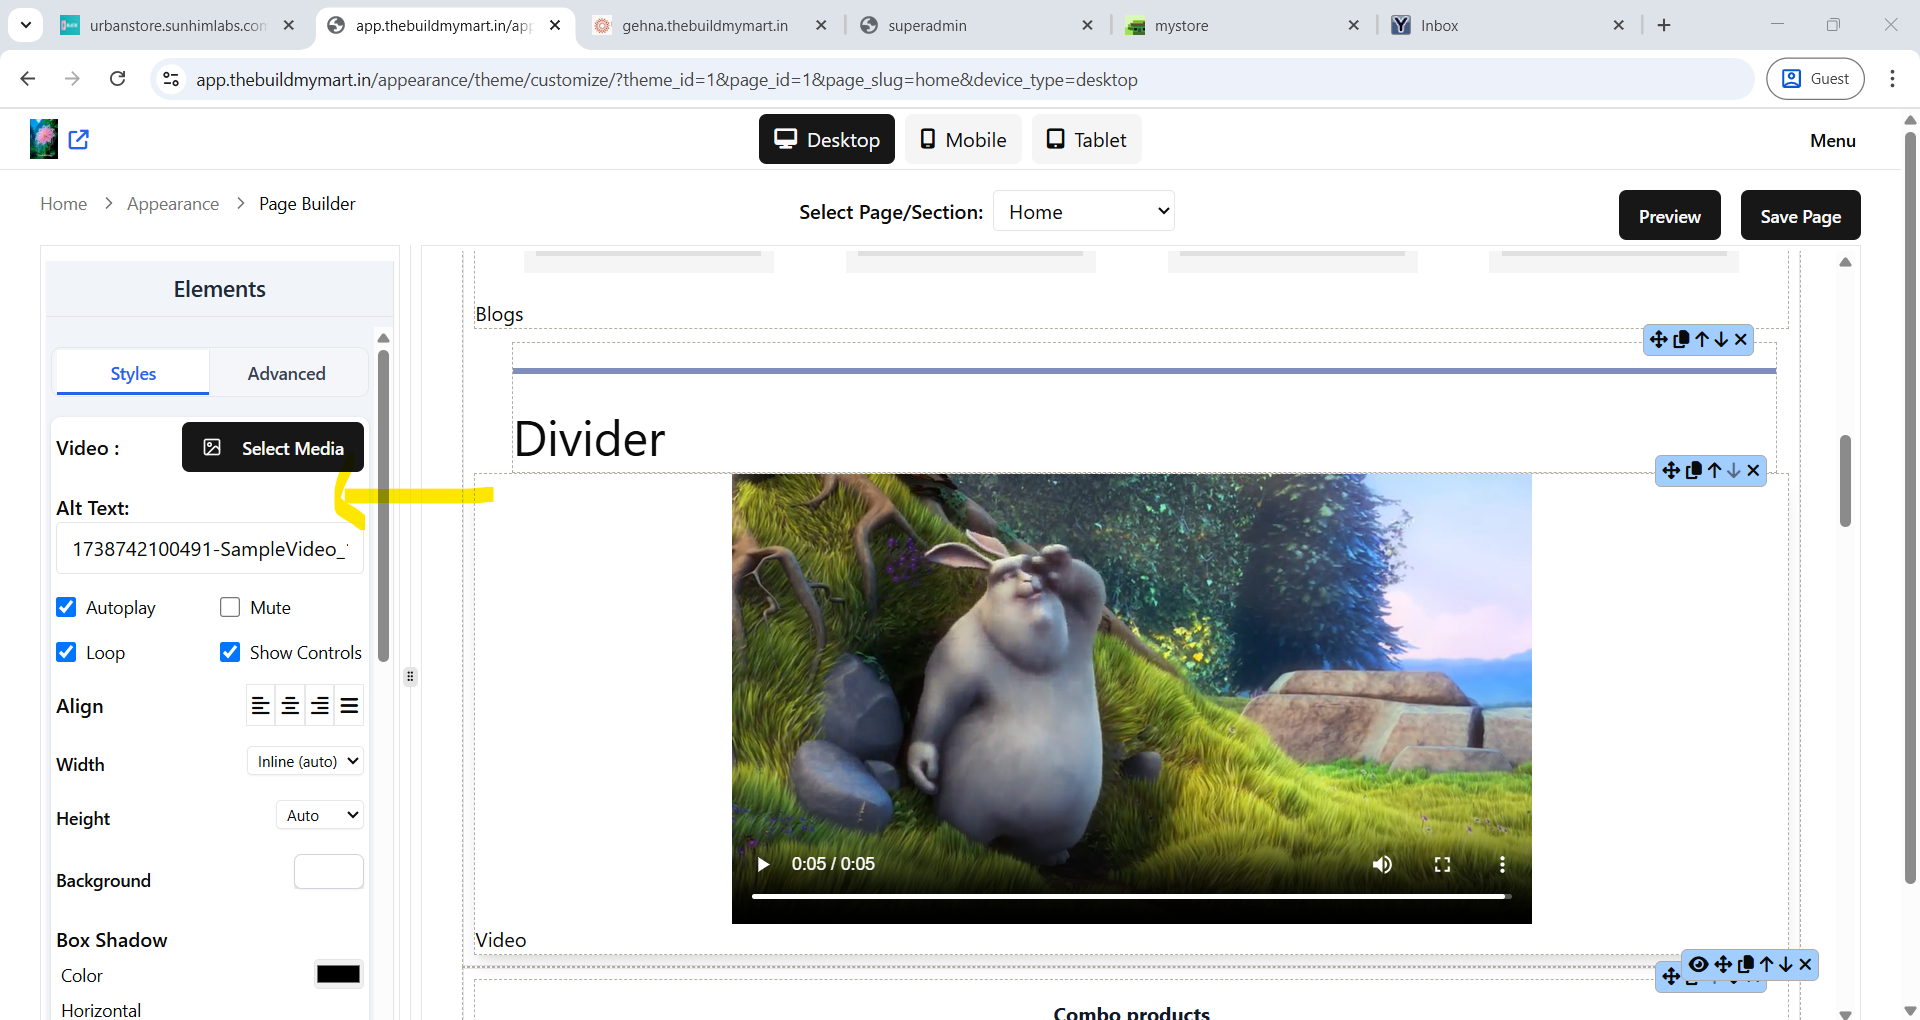
Task: Uncheck the Loop checkbox
Action: pyautogui.click(x=66, y=652)
